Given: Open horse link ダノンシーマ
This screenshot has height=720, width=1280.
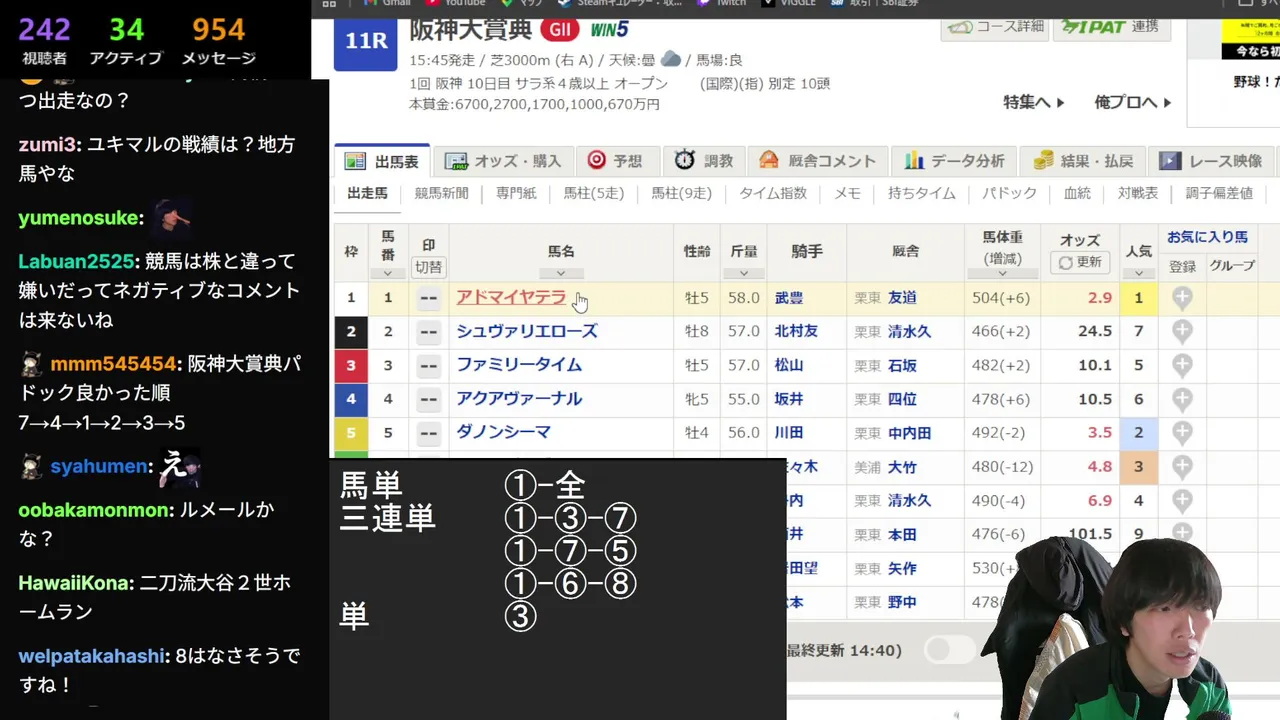Looking at the screenshot, I should pos(504,433).
